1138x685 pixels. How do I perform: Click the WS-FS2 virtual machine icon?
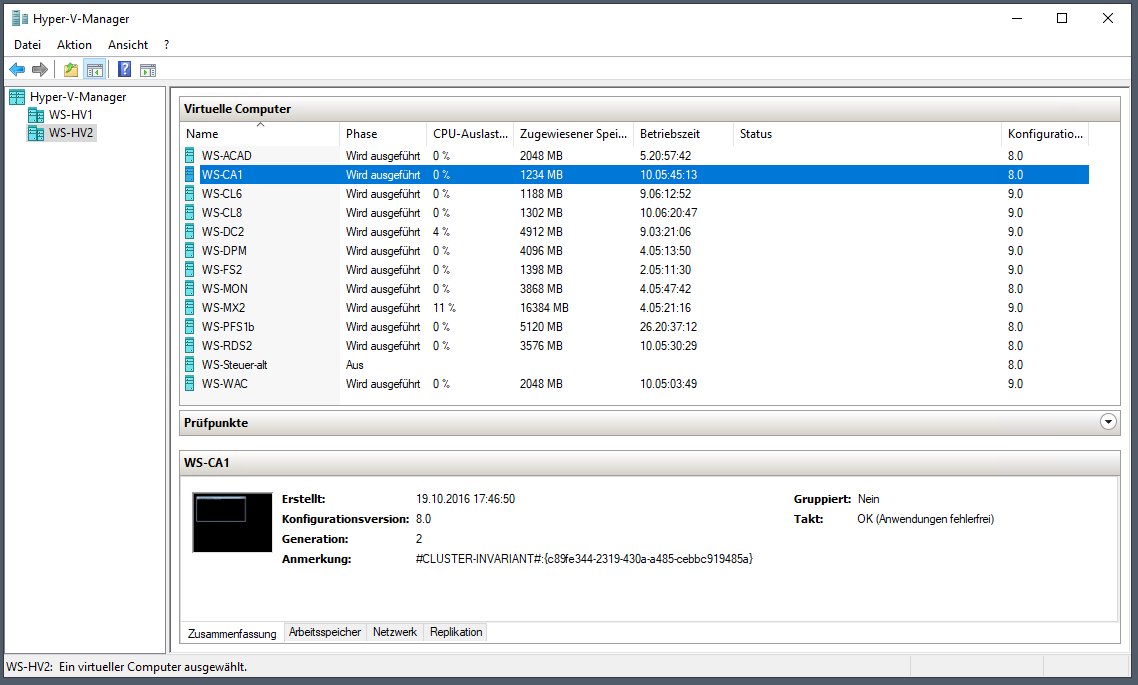tap(189, 269)
